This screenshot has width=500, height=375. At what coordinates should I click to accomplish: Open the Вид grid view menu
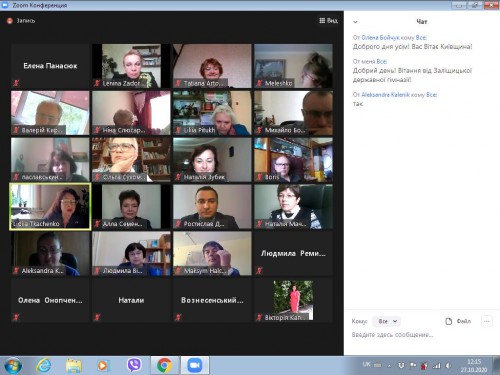[x=328, y=21]
